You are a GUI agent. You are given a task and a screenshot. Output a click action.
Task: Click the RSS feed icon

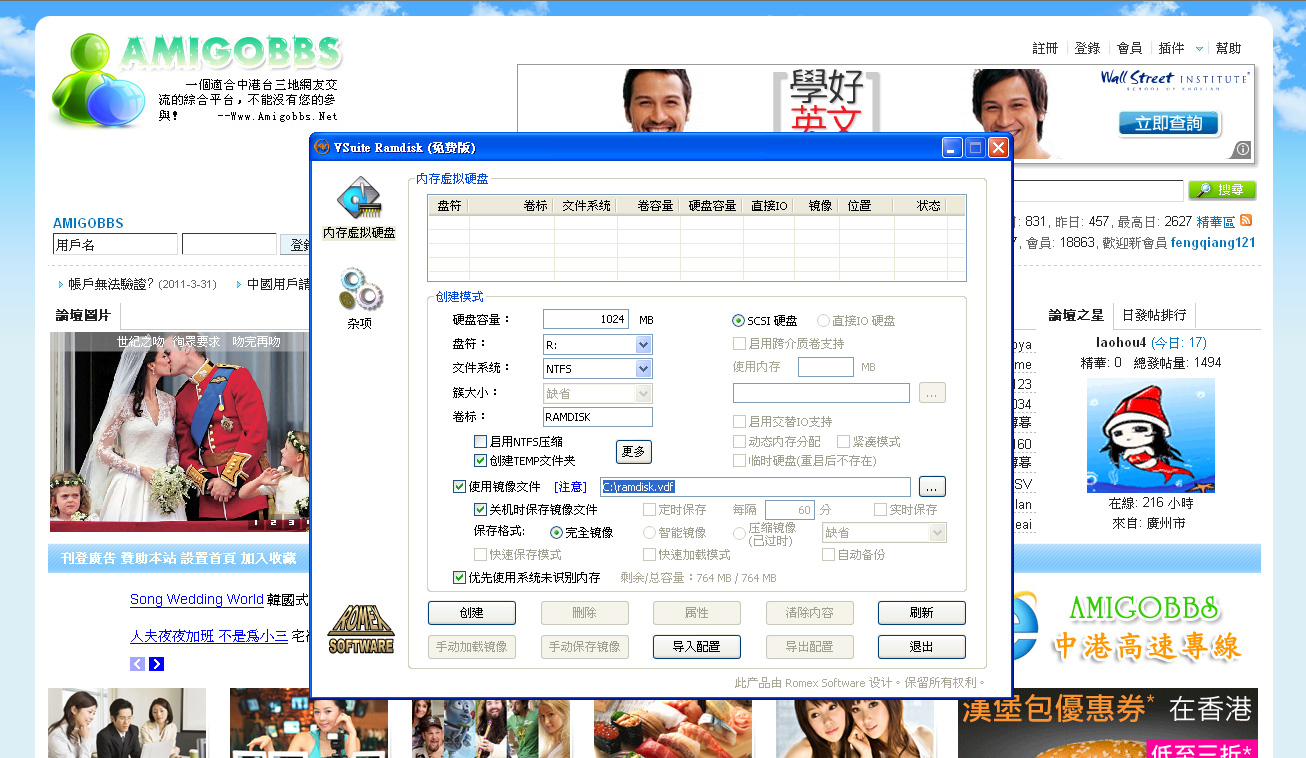tap(1246, 221)
